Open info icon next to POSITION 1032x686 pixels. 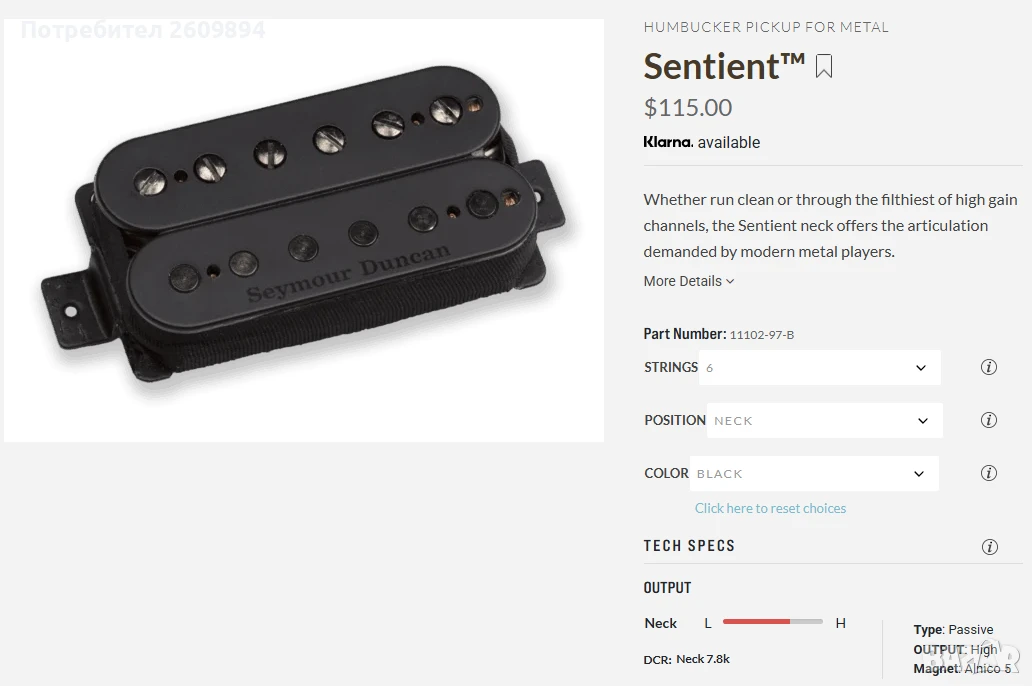pyautogui.click(x=989, y=420)
